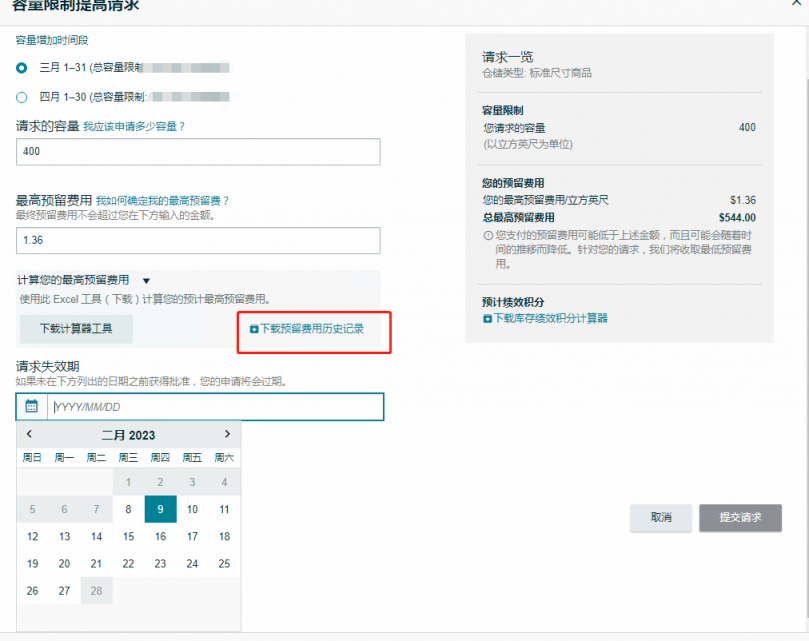The height and width of the screenshot is (641, 809).
Task: Click the download icon before 下载预留费用历史记录
Action: point(254,329)
